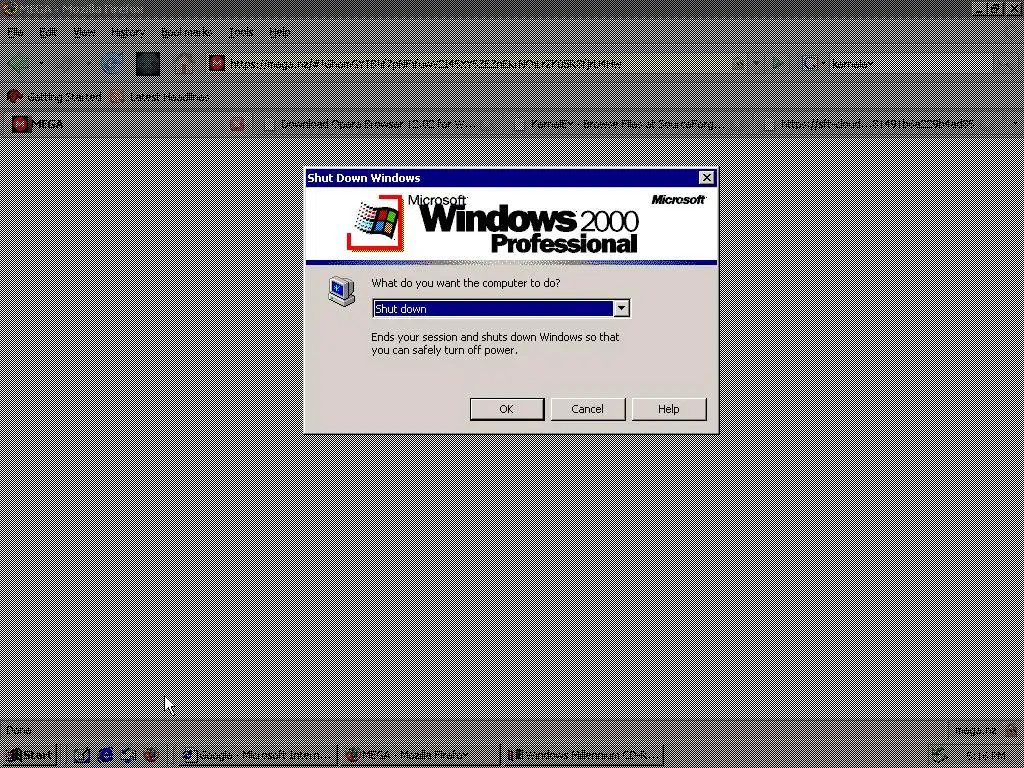This screenshot has height=768, width=1024.
Task: Click the system tray icon beside the clock
Action: coord(940,755)
